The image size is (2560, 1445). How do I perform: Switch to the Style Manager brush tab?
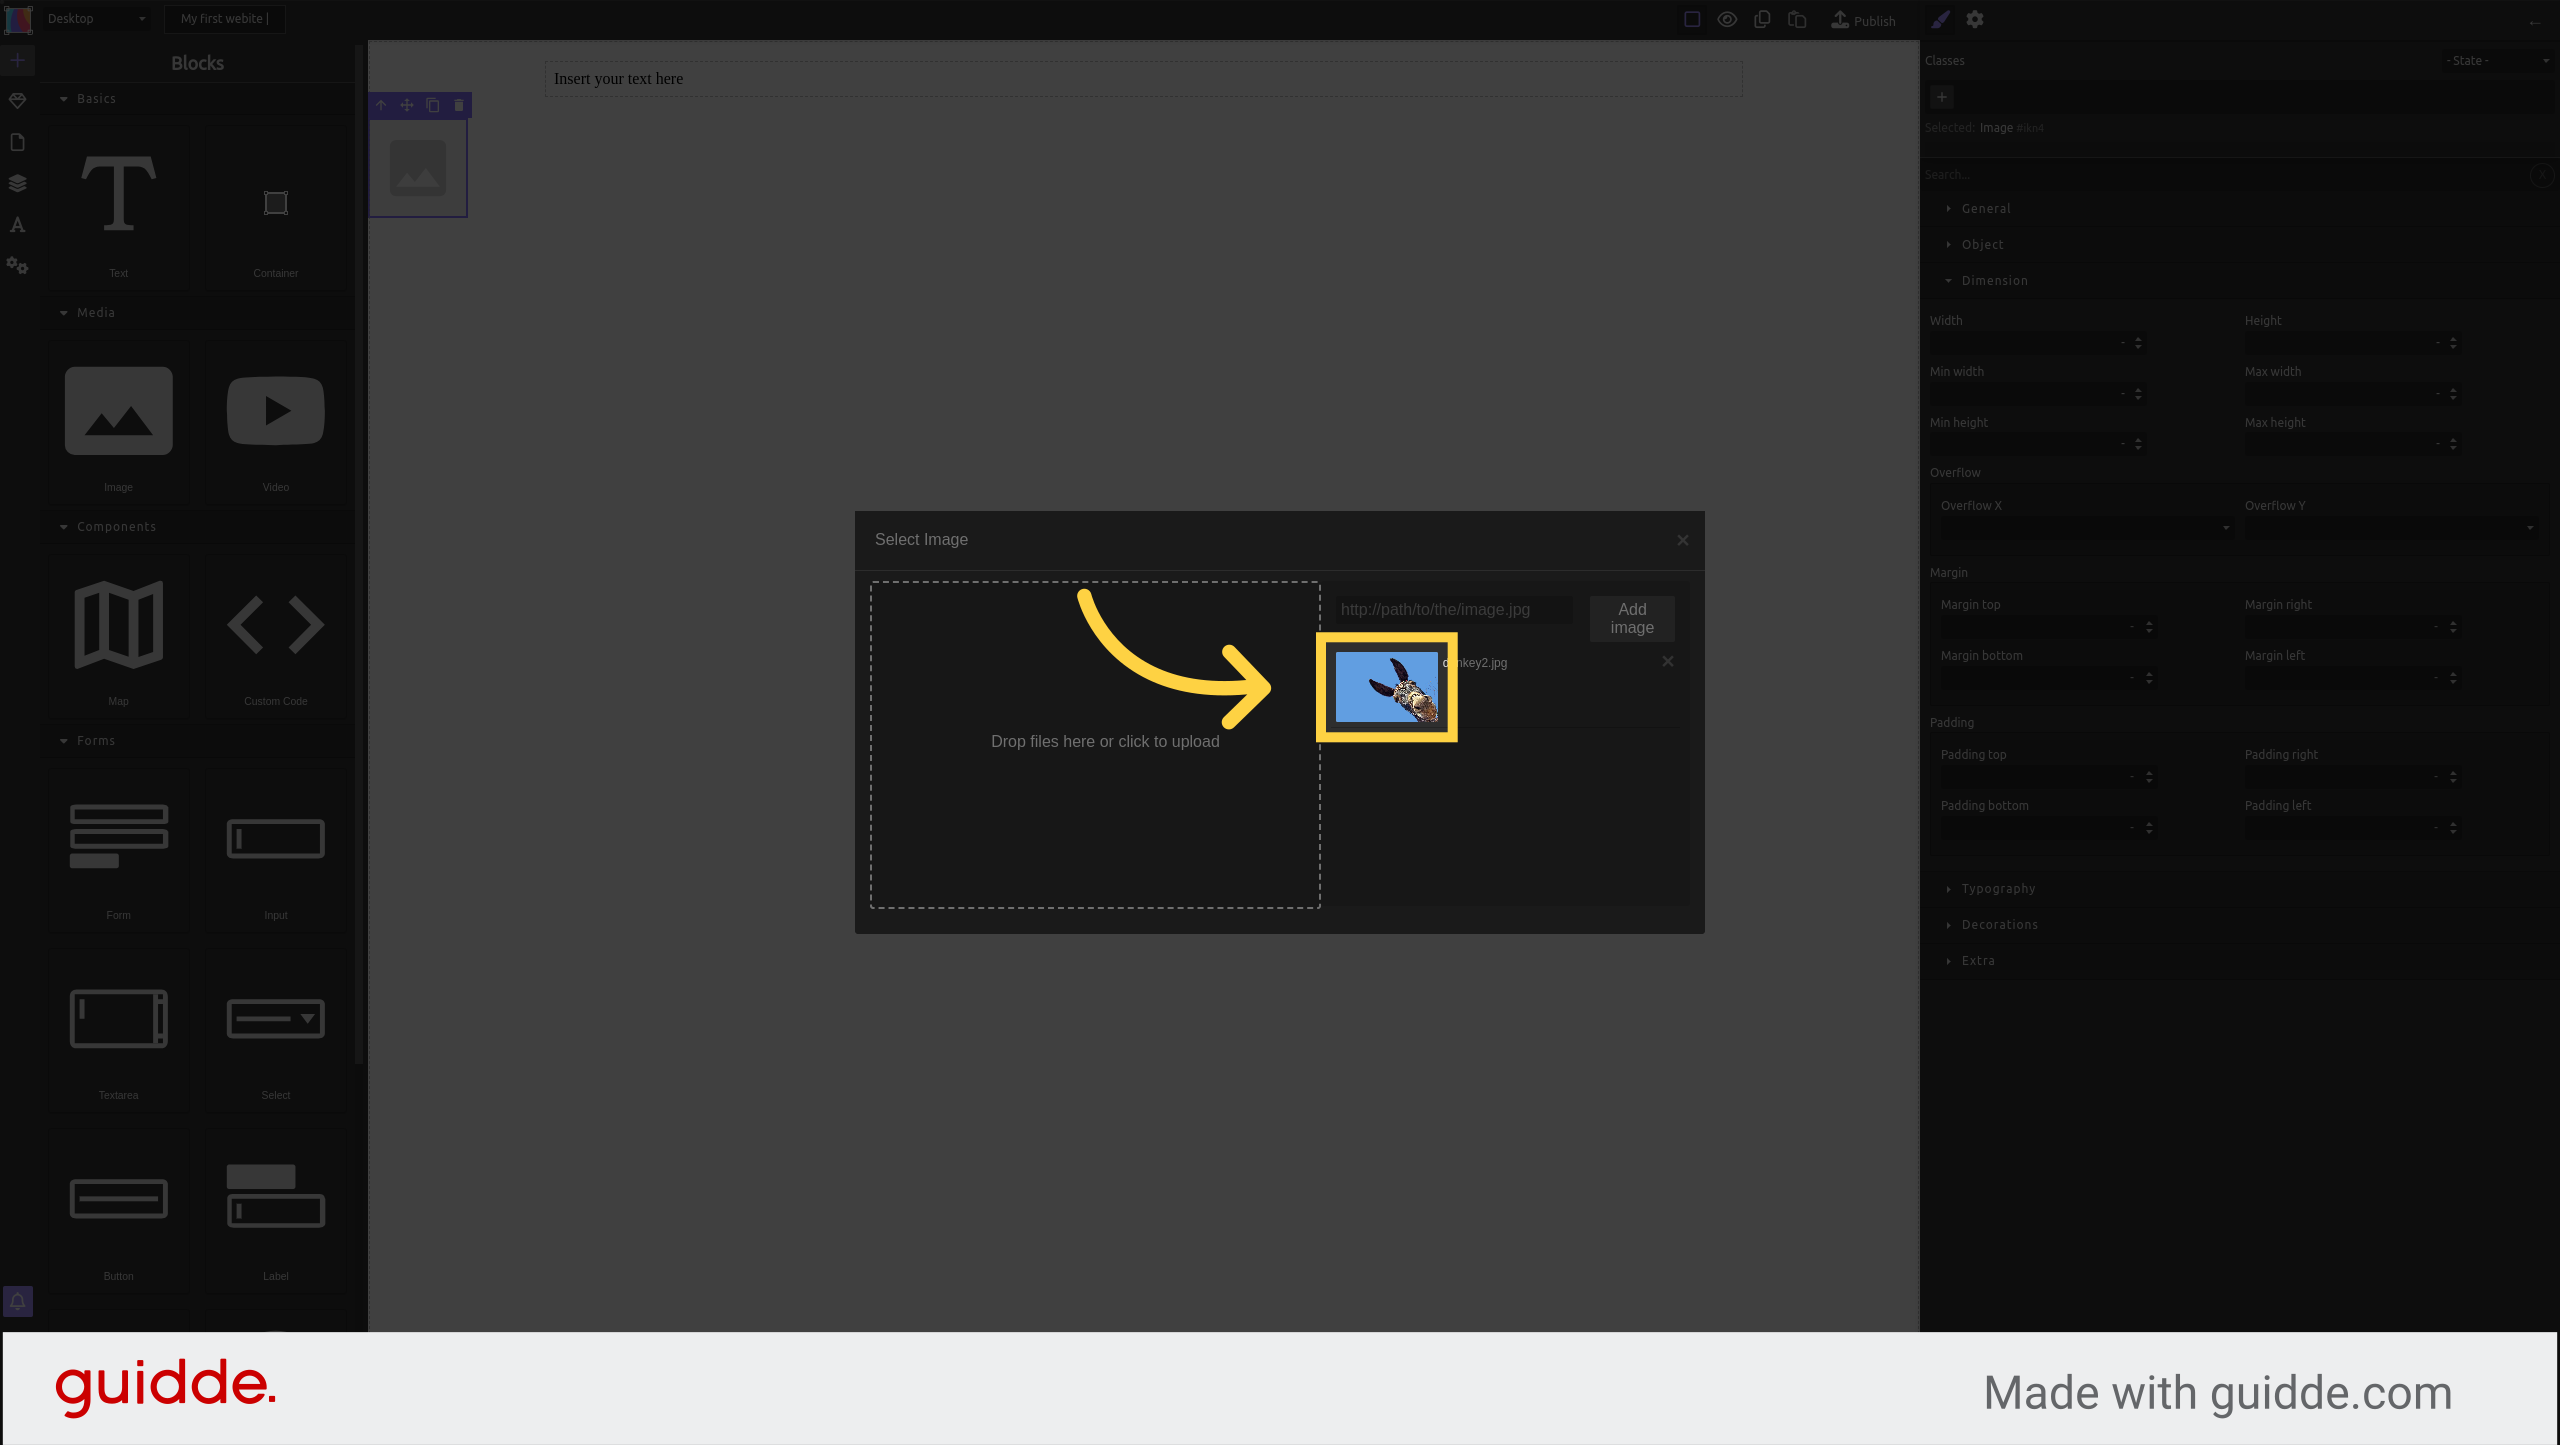(x=1939, y=19)
